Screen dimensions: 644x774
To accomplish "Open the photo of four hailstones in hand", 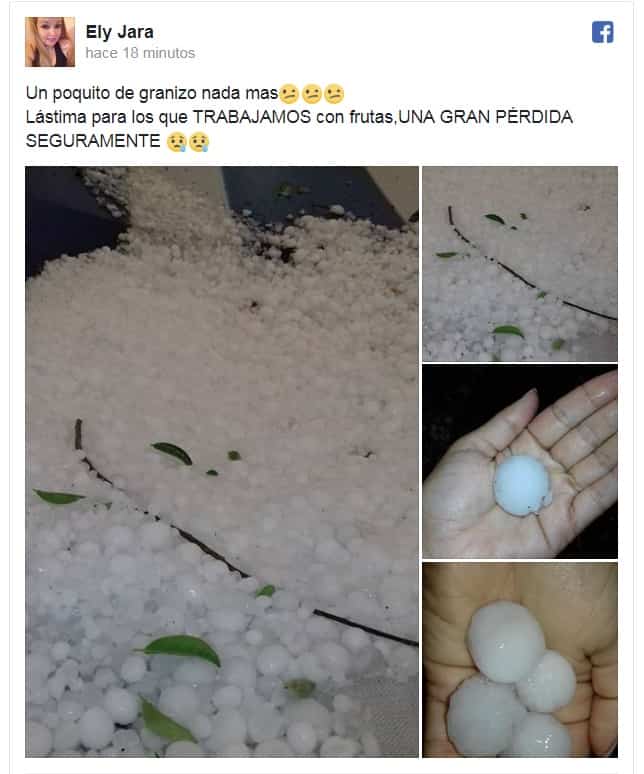I will pyautogui.click(x=520, y=659).
